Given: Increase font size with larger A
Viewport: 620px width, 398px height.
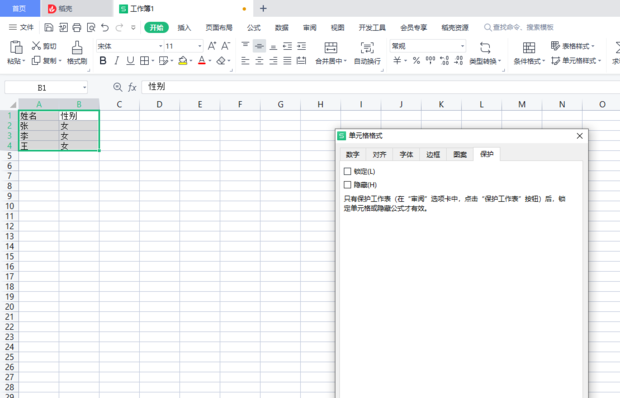Looking at the screenshot, I should [x=212, y=46].
